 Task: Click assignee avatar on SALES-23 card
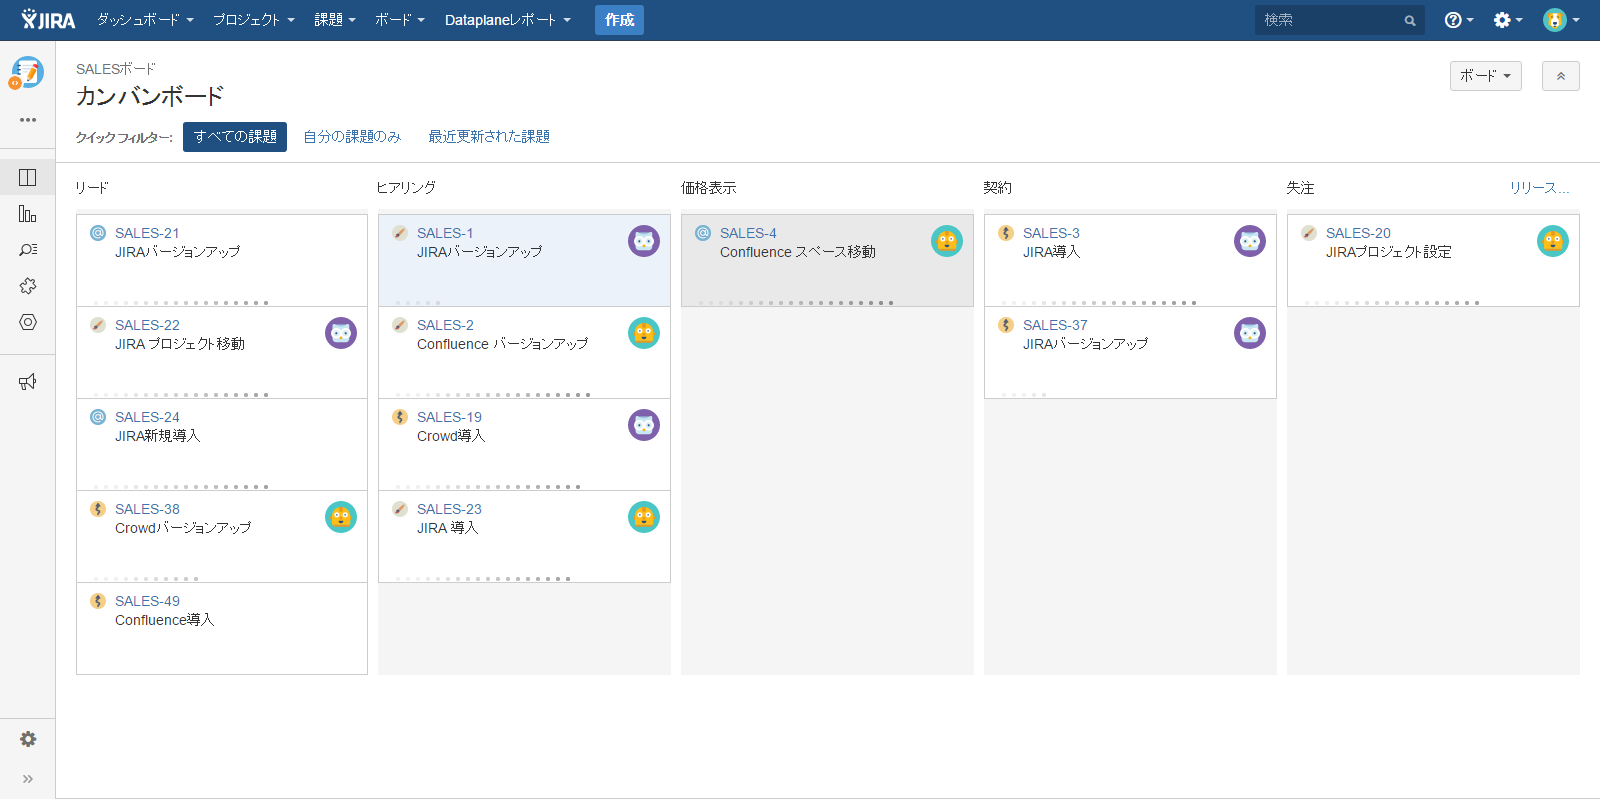click(644, 517)
